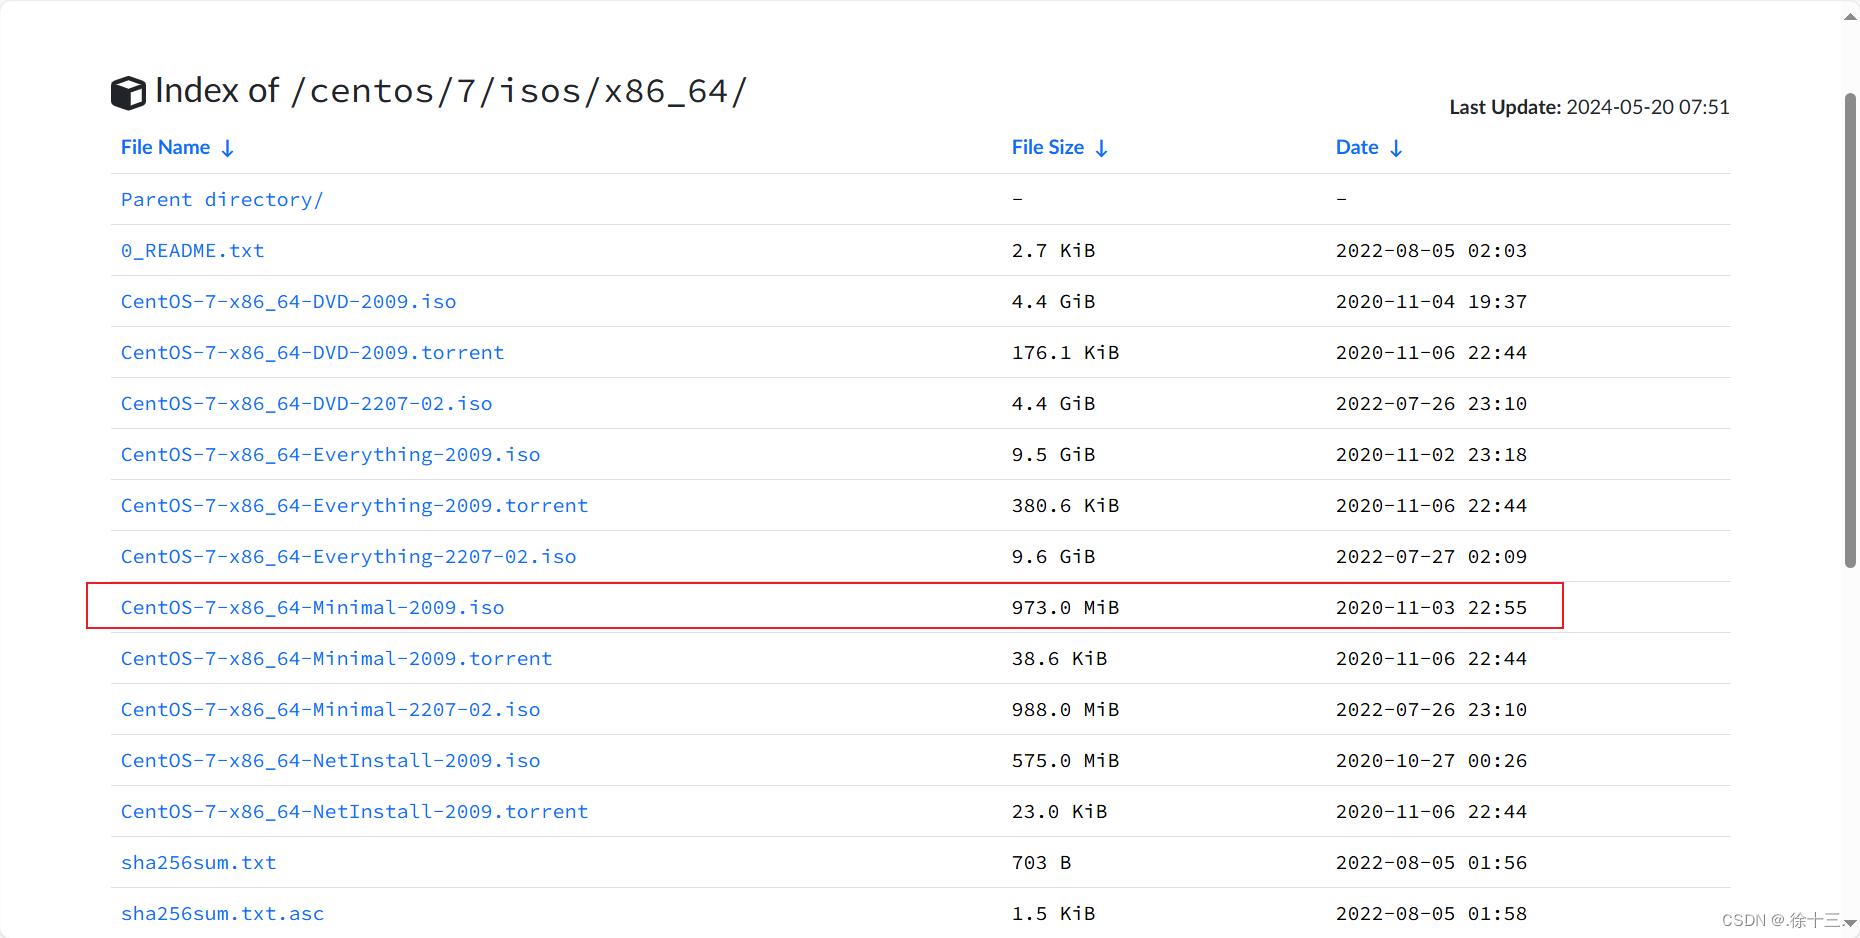Sort by Date arrow icon
The image size is (1860, 938).
coord(1396,148)
